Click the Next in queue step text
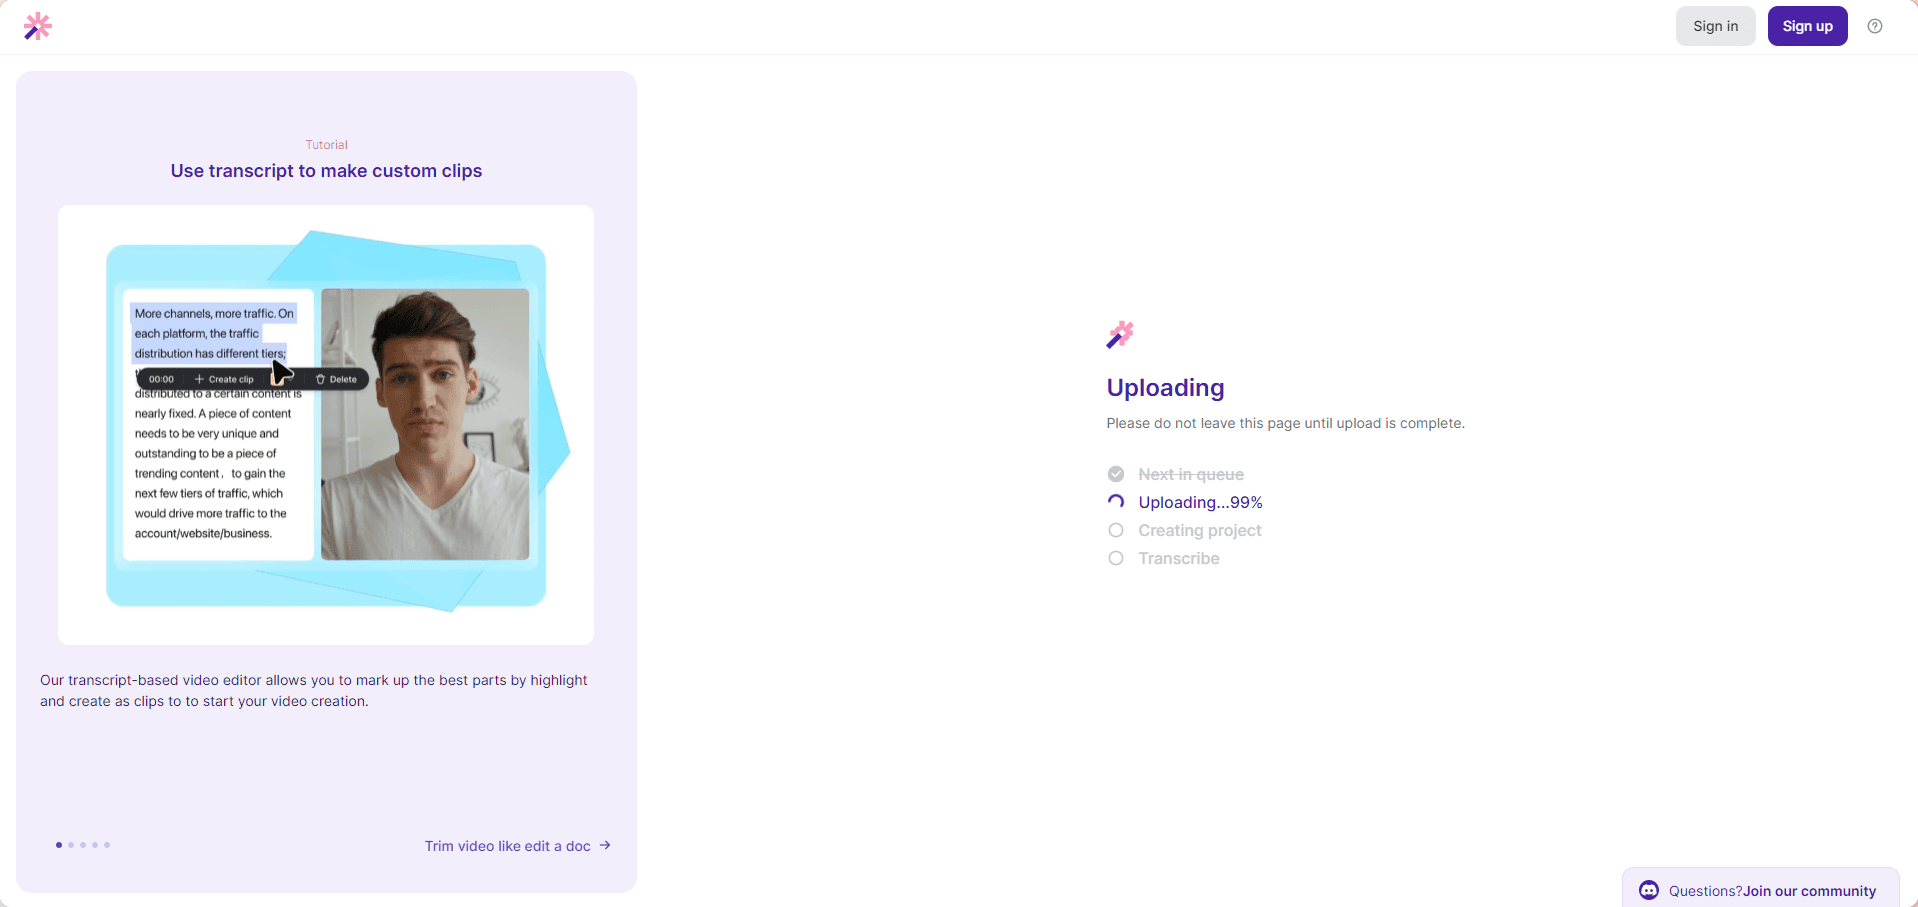The image size is (1918, 907). (x=1191, y=474)
